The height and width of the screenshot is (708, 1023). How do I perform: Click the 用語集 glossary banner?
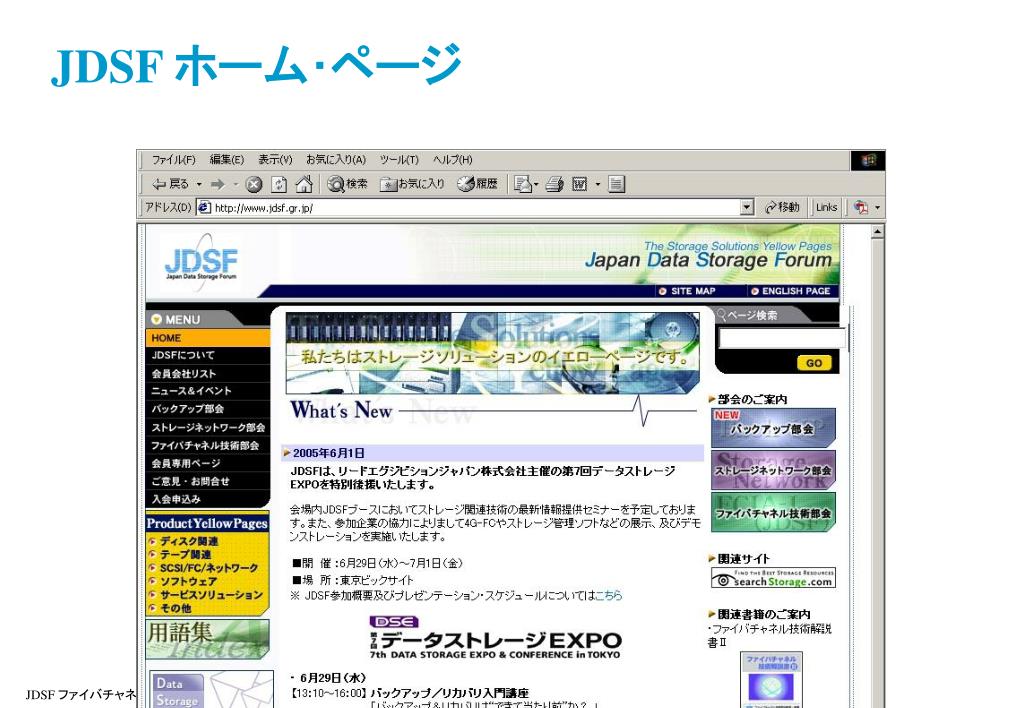pyautogui.click(x=207, y=639)
